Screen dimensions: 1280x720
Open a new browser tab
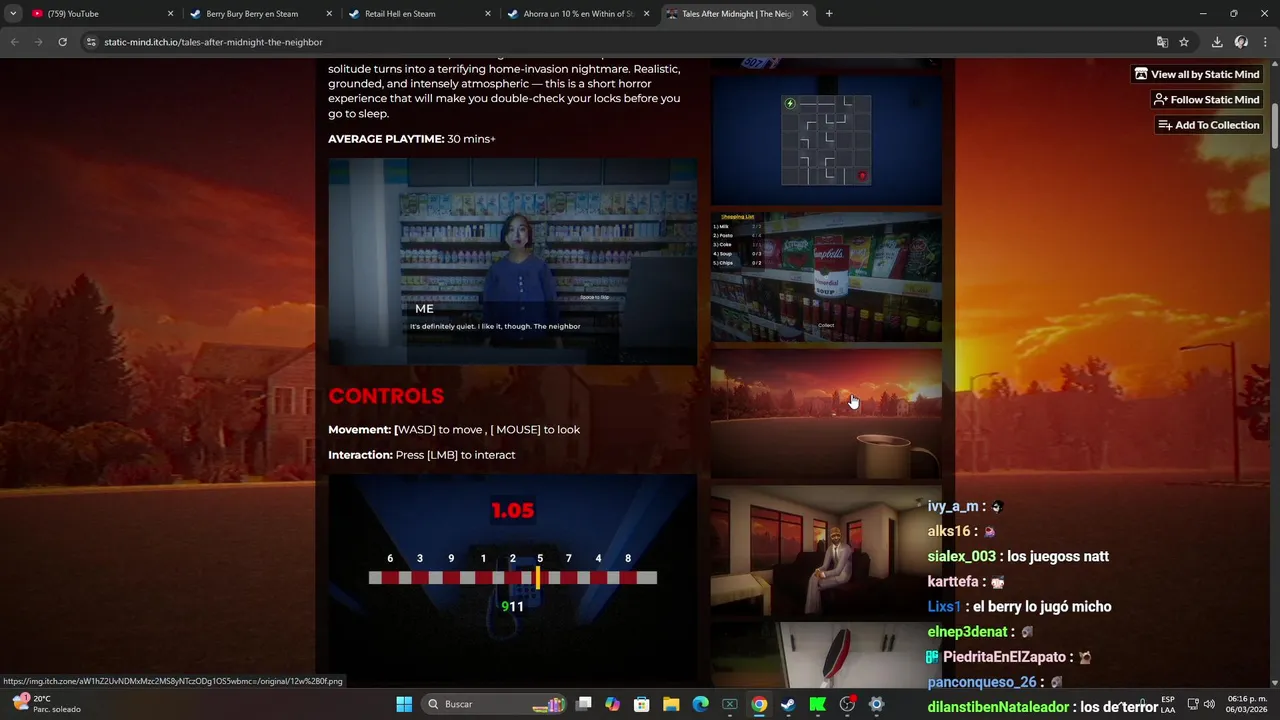tap(828, 14)
